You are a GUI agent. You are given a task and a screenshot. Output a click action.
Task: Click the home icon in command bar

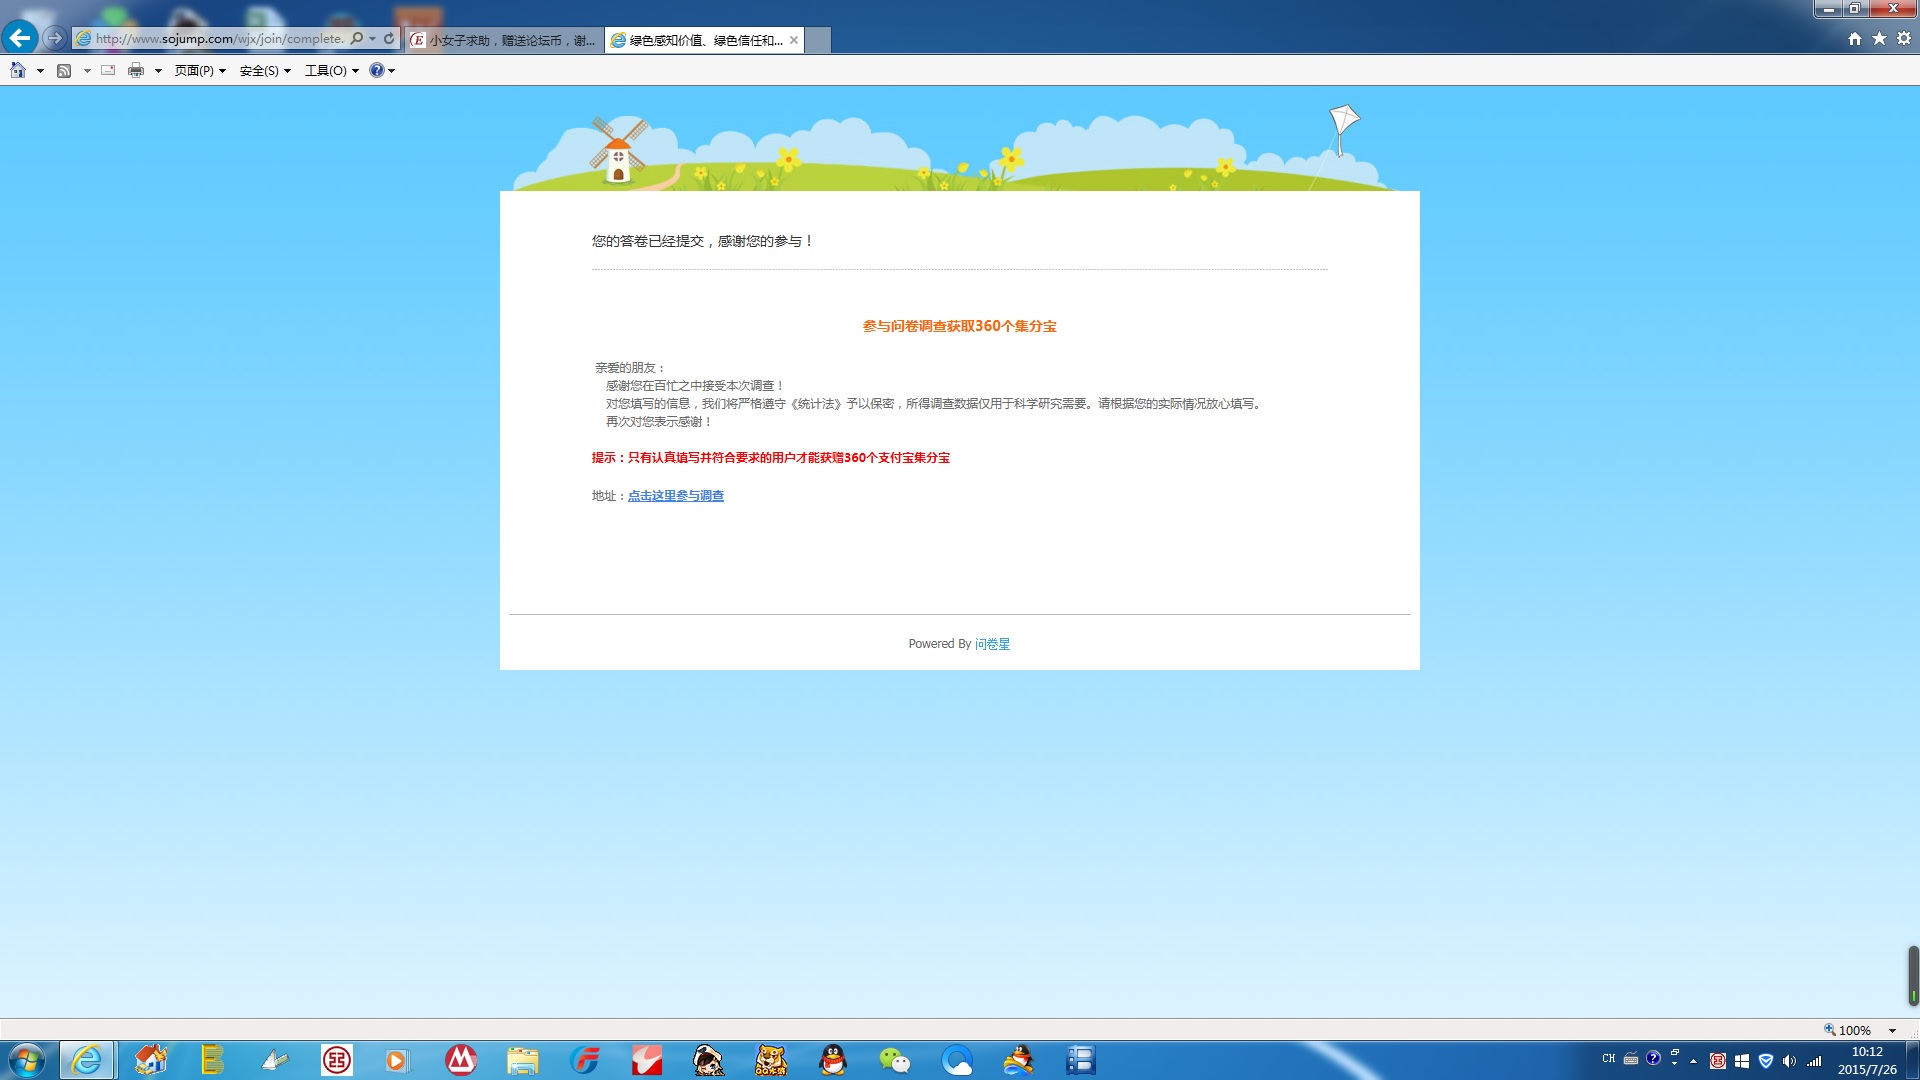point(17,70)
